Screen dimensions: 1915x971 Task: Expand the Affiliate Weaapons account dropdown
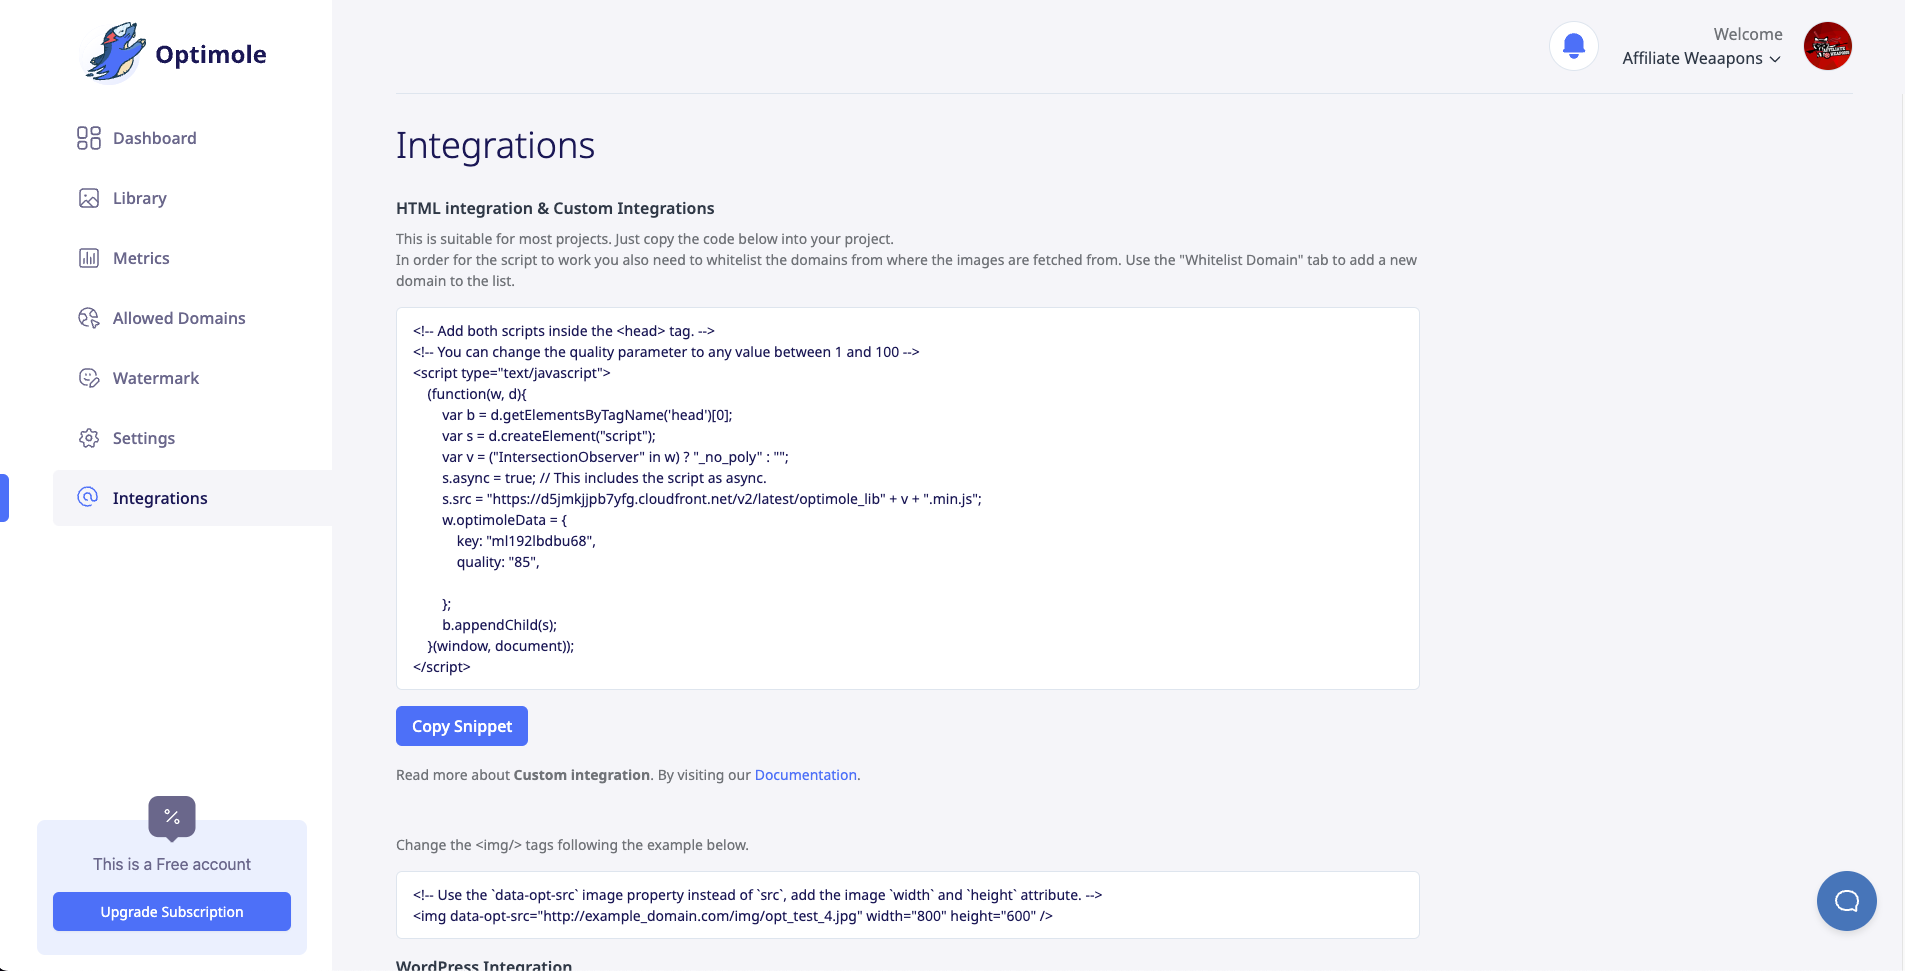pyautogui.click(x=1700, y=58)
